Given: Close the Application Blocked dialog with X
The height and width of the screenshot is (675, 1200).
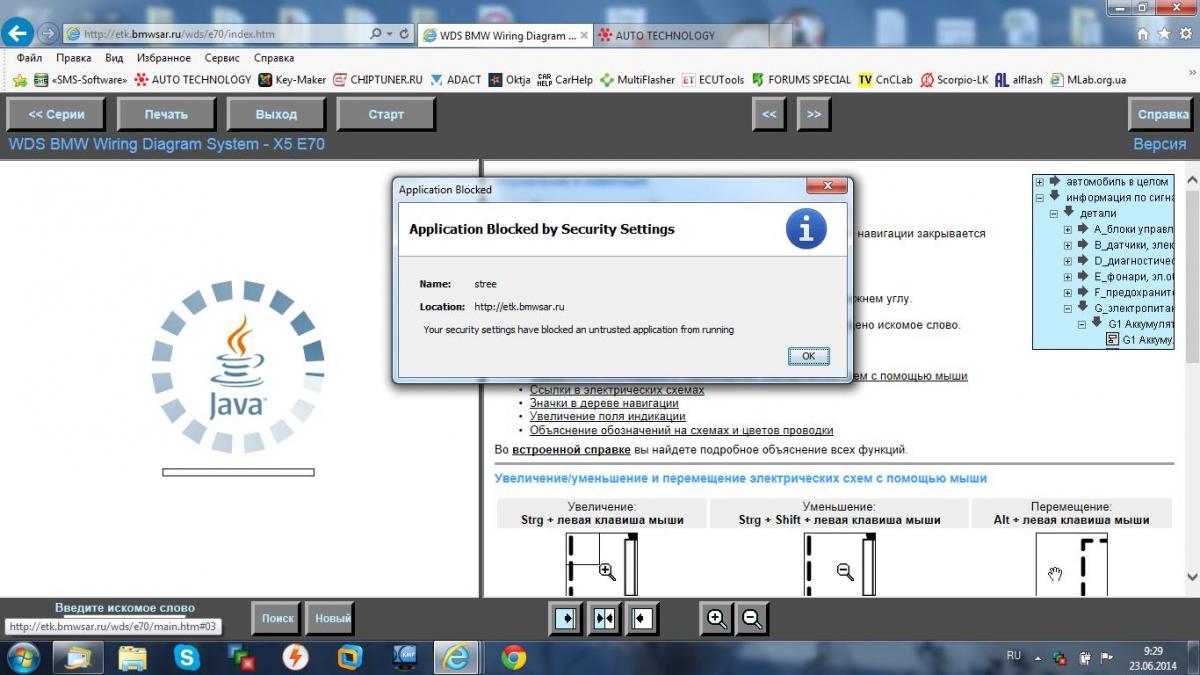Looking at the screenshot, I should point(828,187).
